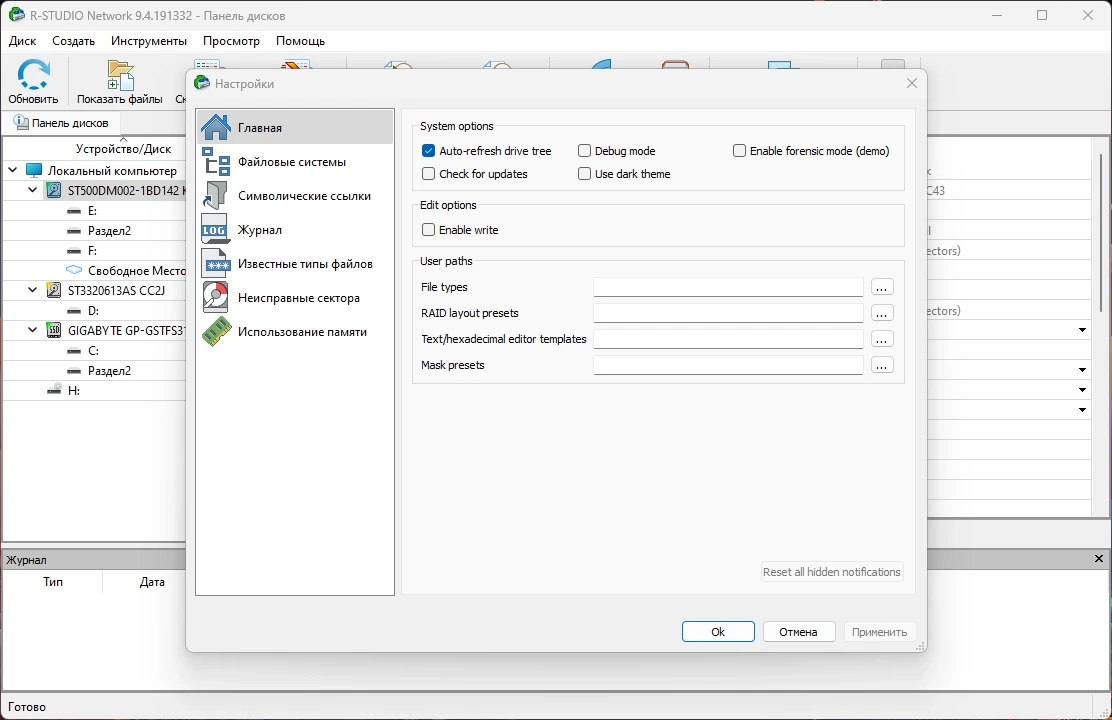Click the R-STUDIO title bar app icon

pyautogui.click(x=16, y=15)
